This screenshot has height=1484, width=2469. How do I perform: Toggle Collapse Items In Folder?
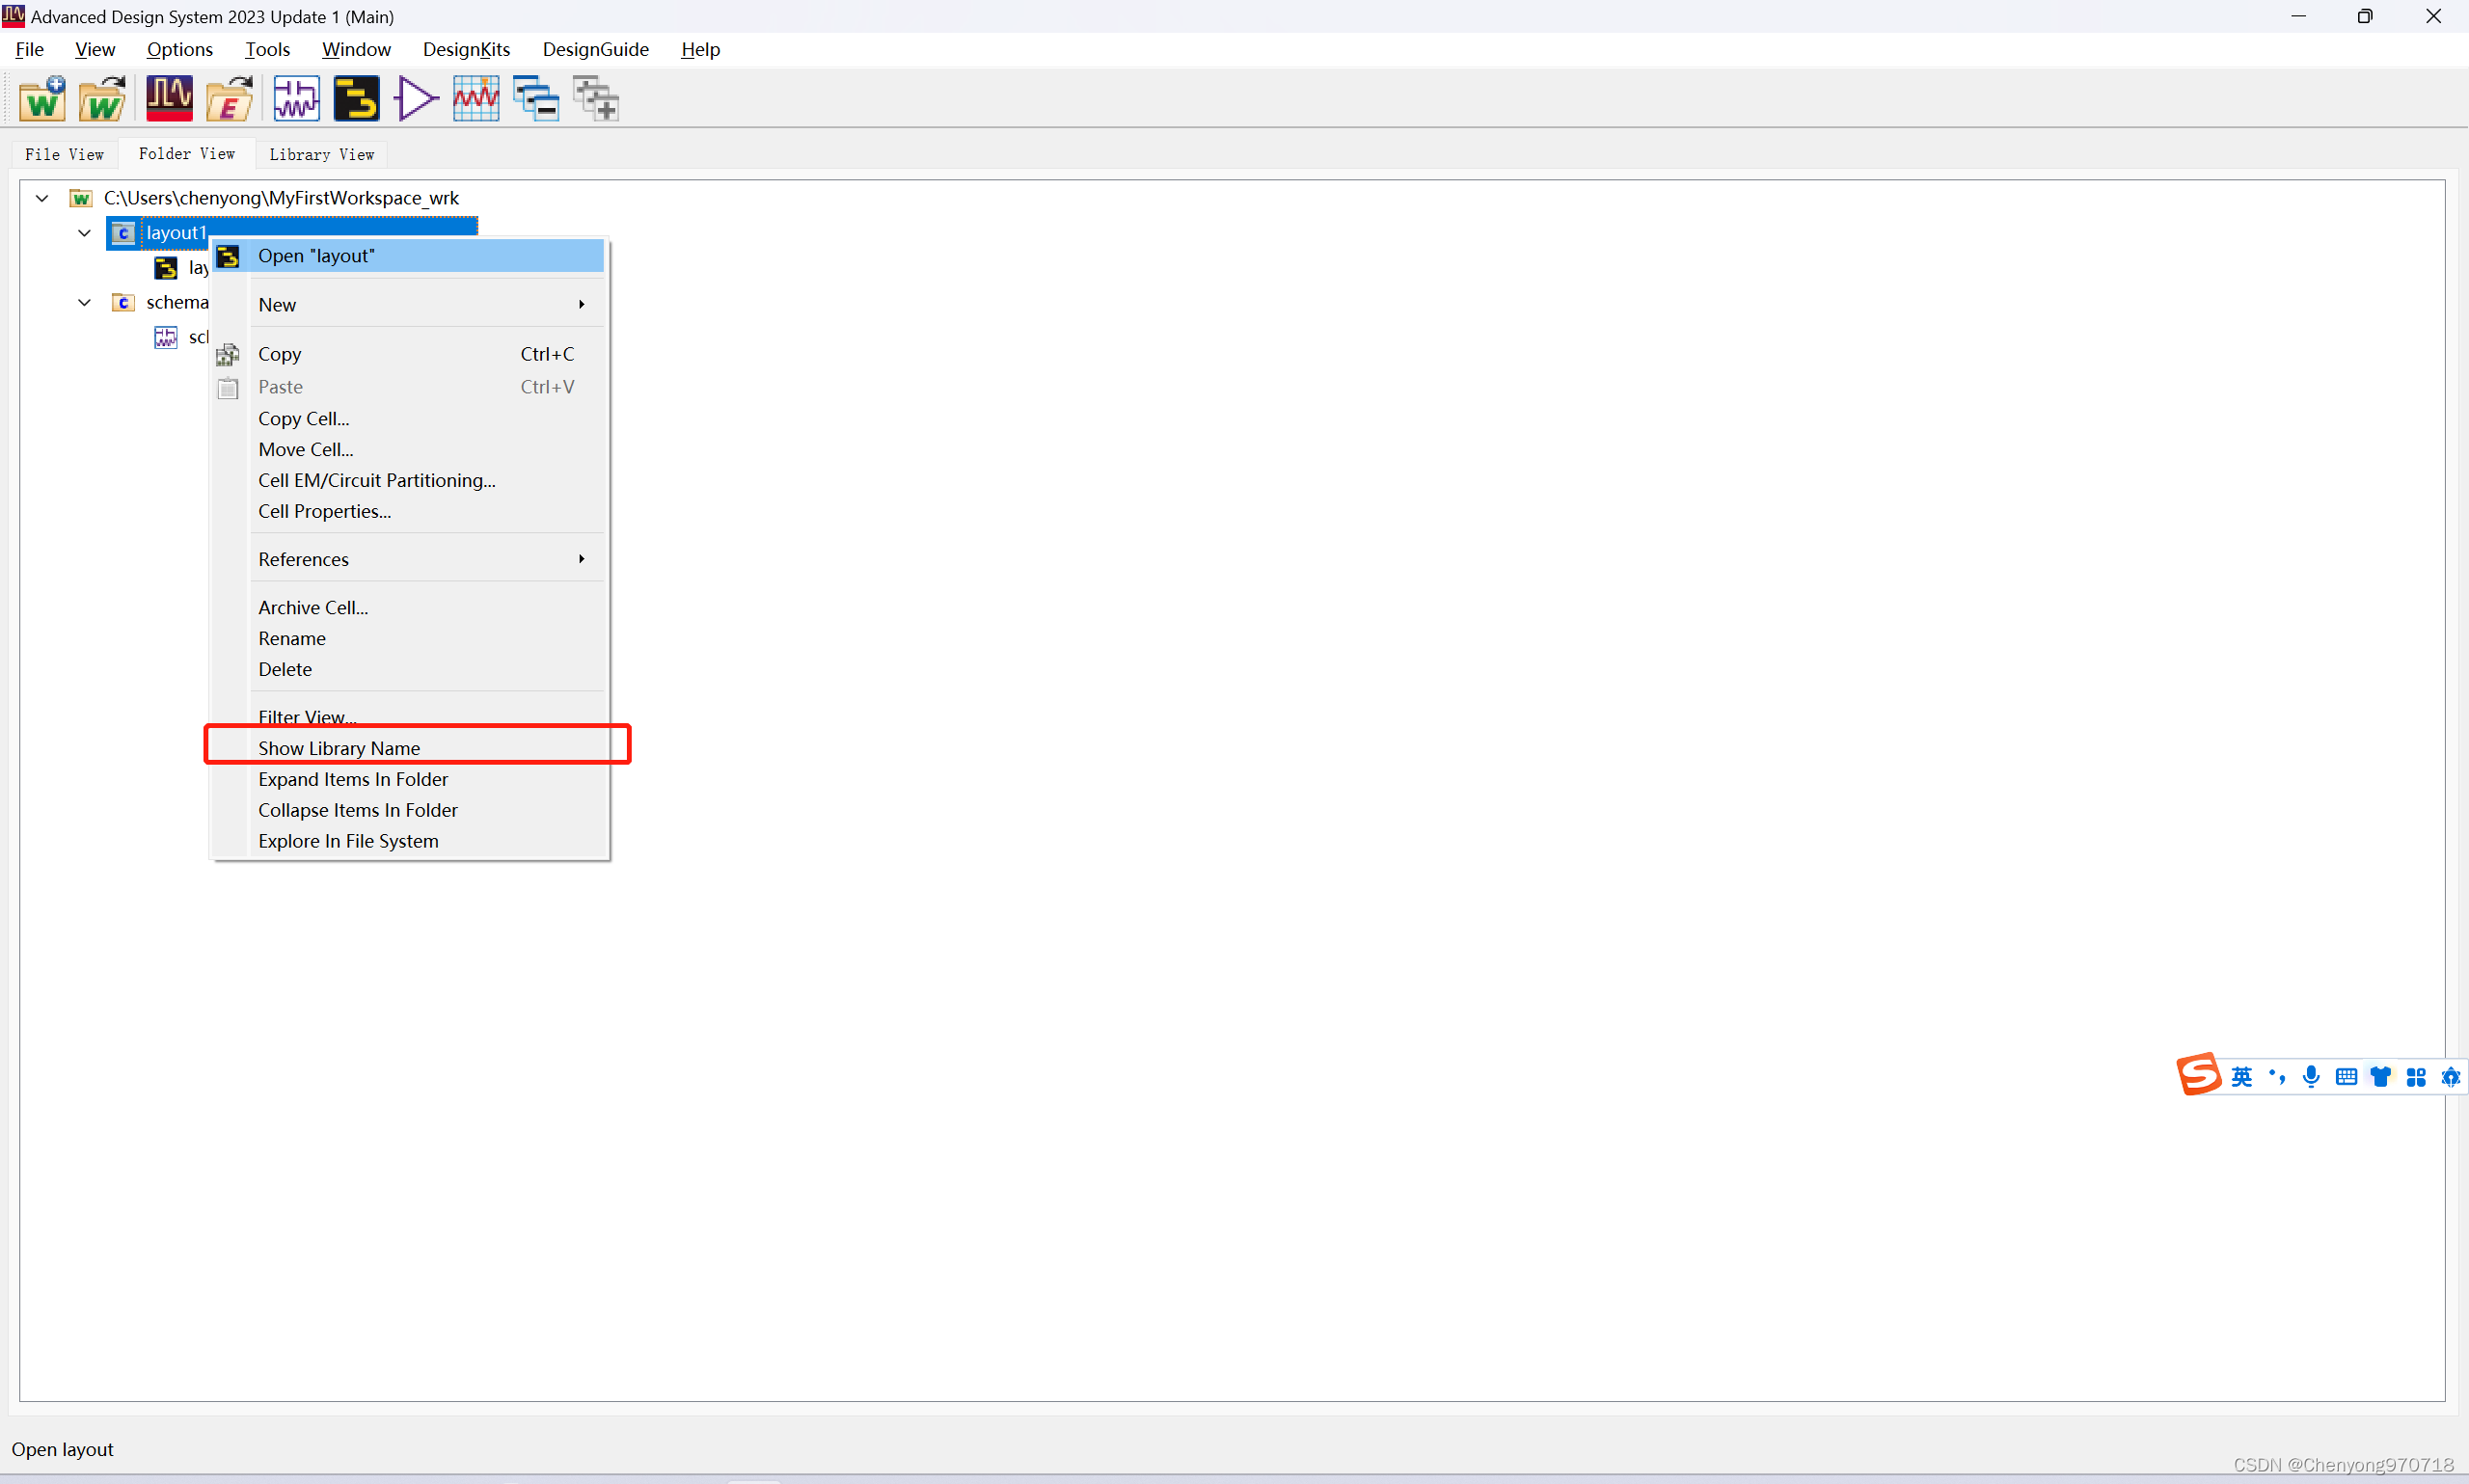357,810
